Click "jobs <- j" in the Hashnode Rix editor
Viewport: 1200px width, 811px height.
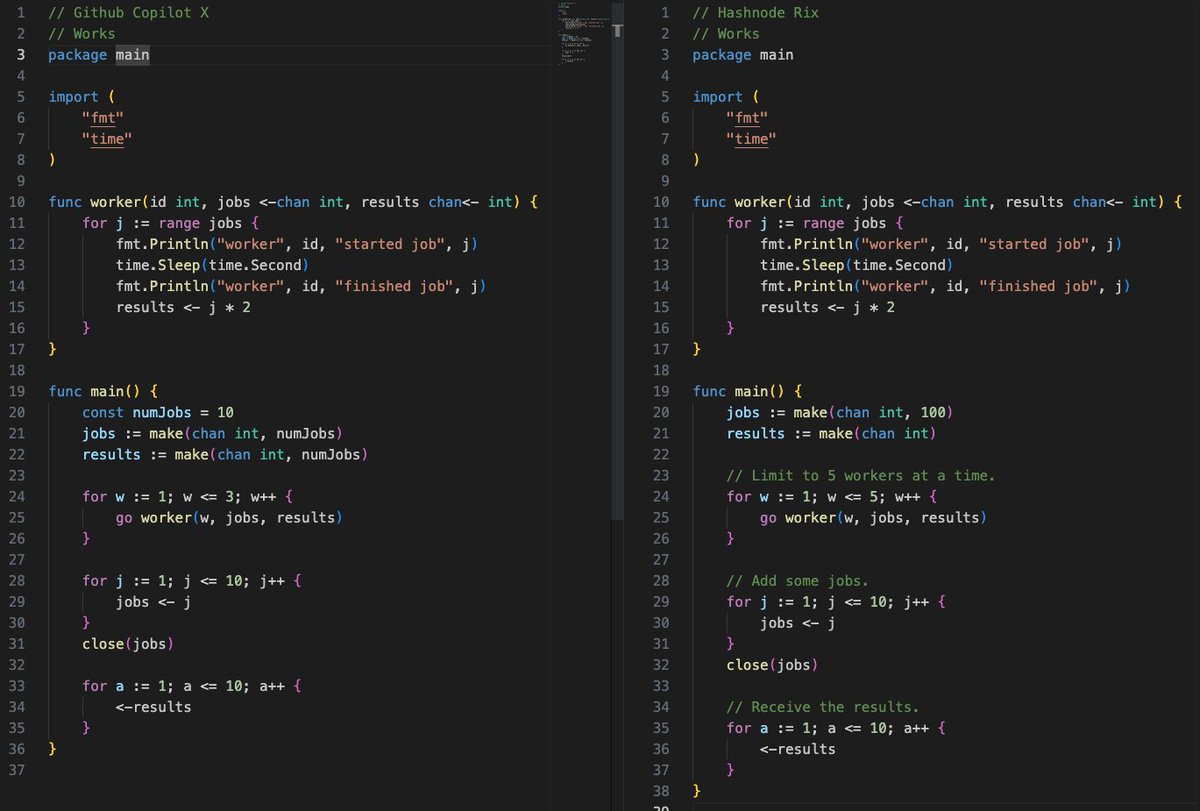(x=797, y=622)
